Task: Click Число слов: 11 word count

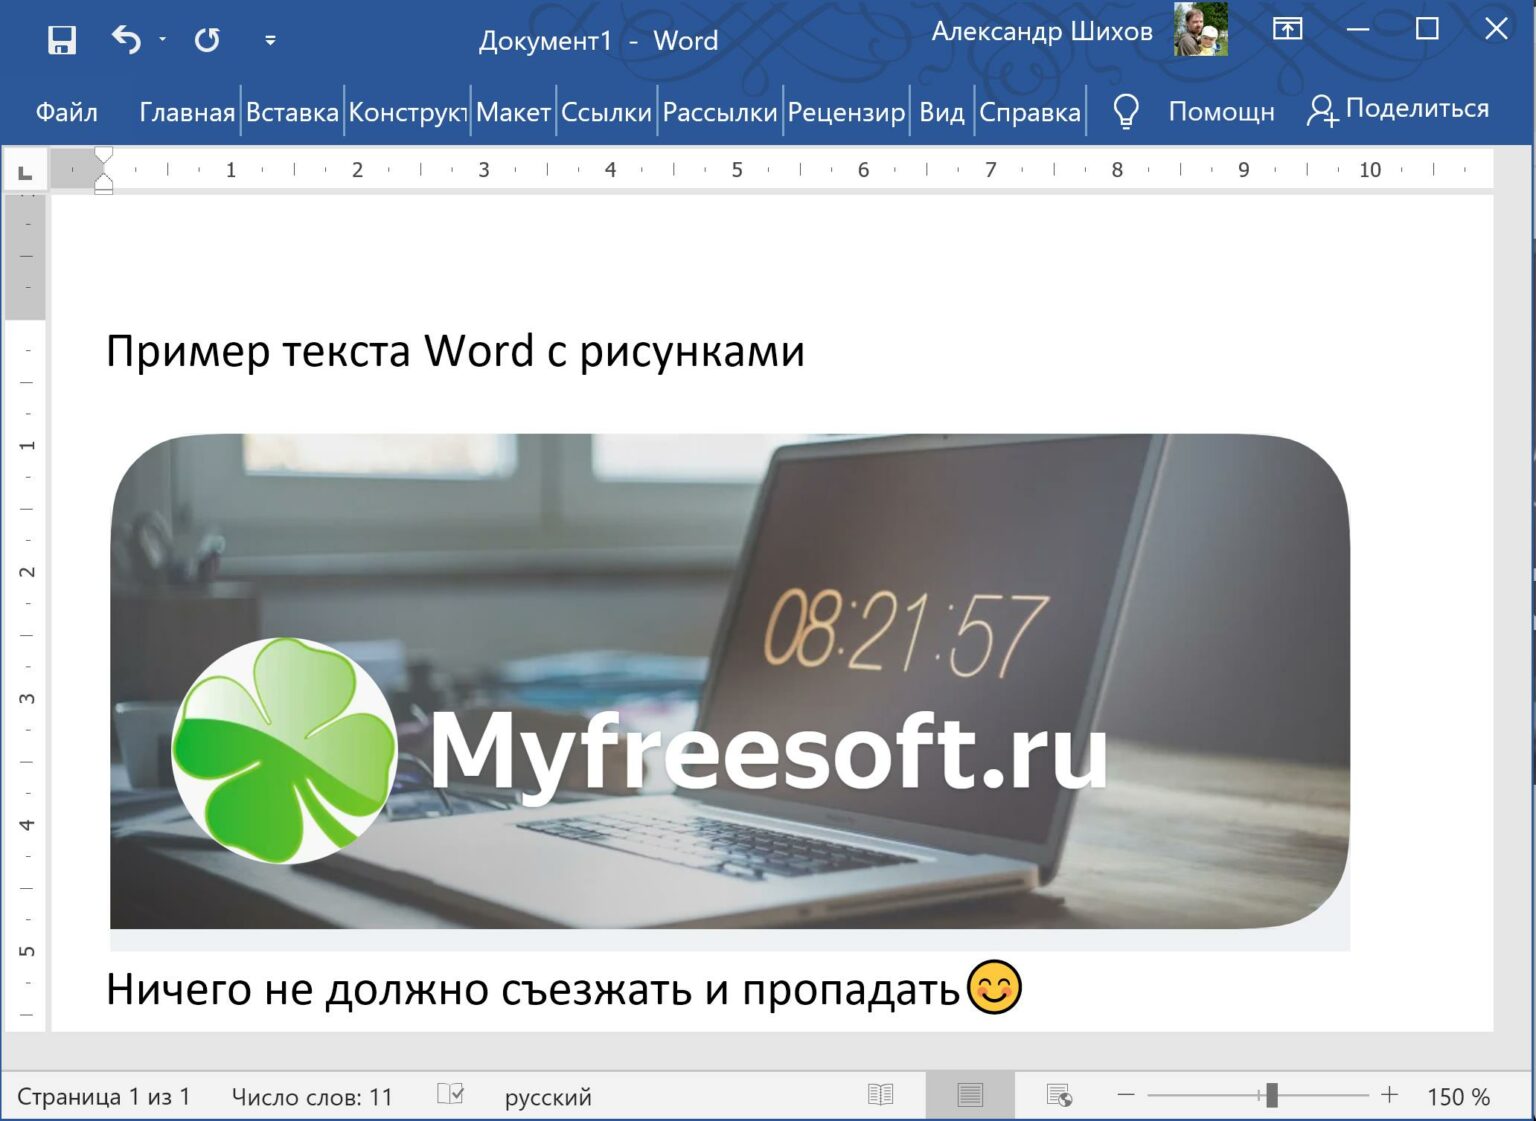Action: coord(312,1097)
